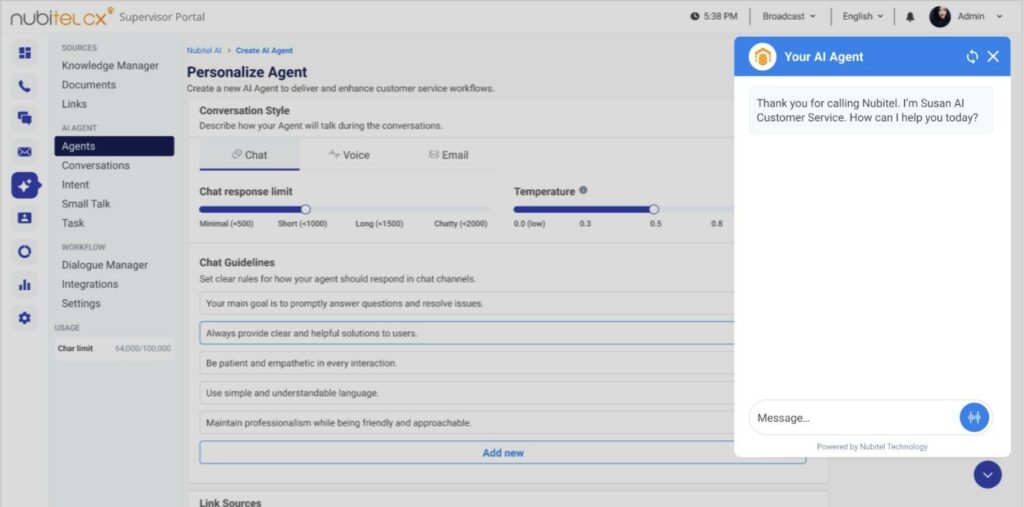Click the 'Minimal (<500)' slider label
Viewport: 1024px width, 507px height.
click(227, 223)
